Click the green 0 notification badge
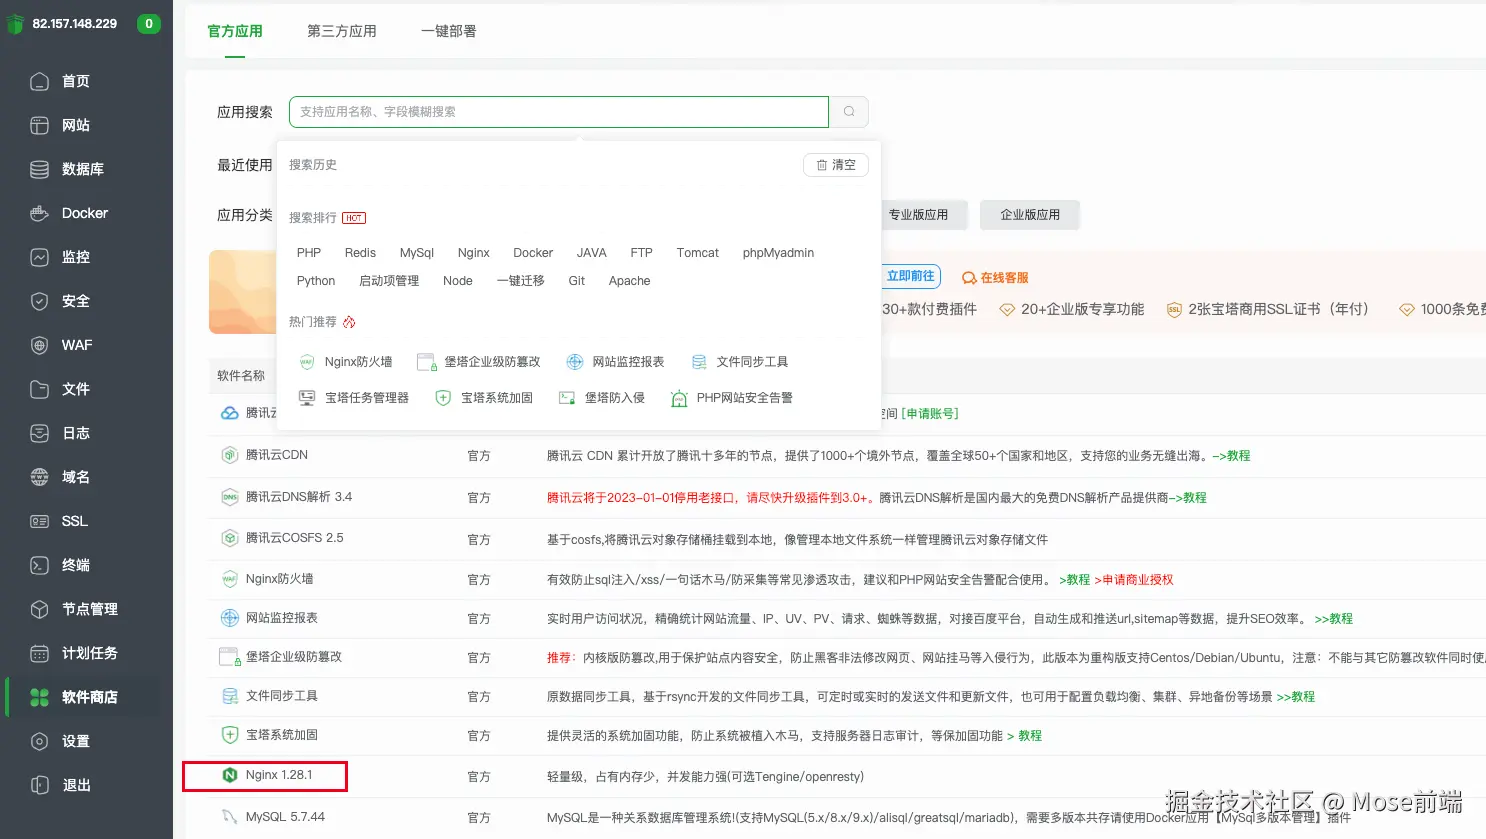 pyautogui.click(x=149, y=23)
